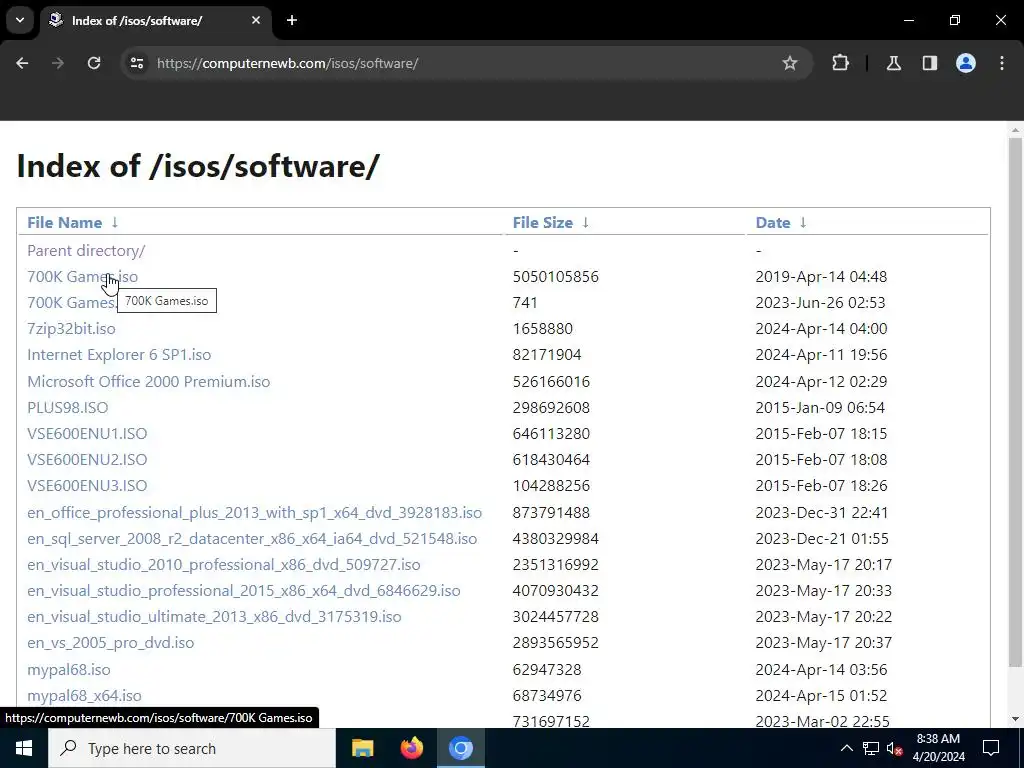Select the Index of /isos/software/ tab
The image size is (1024, 768).
coord(156,20)
